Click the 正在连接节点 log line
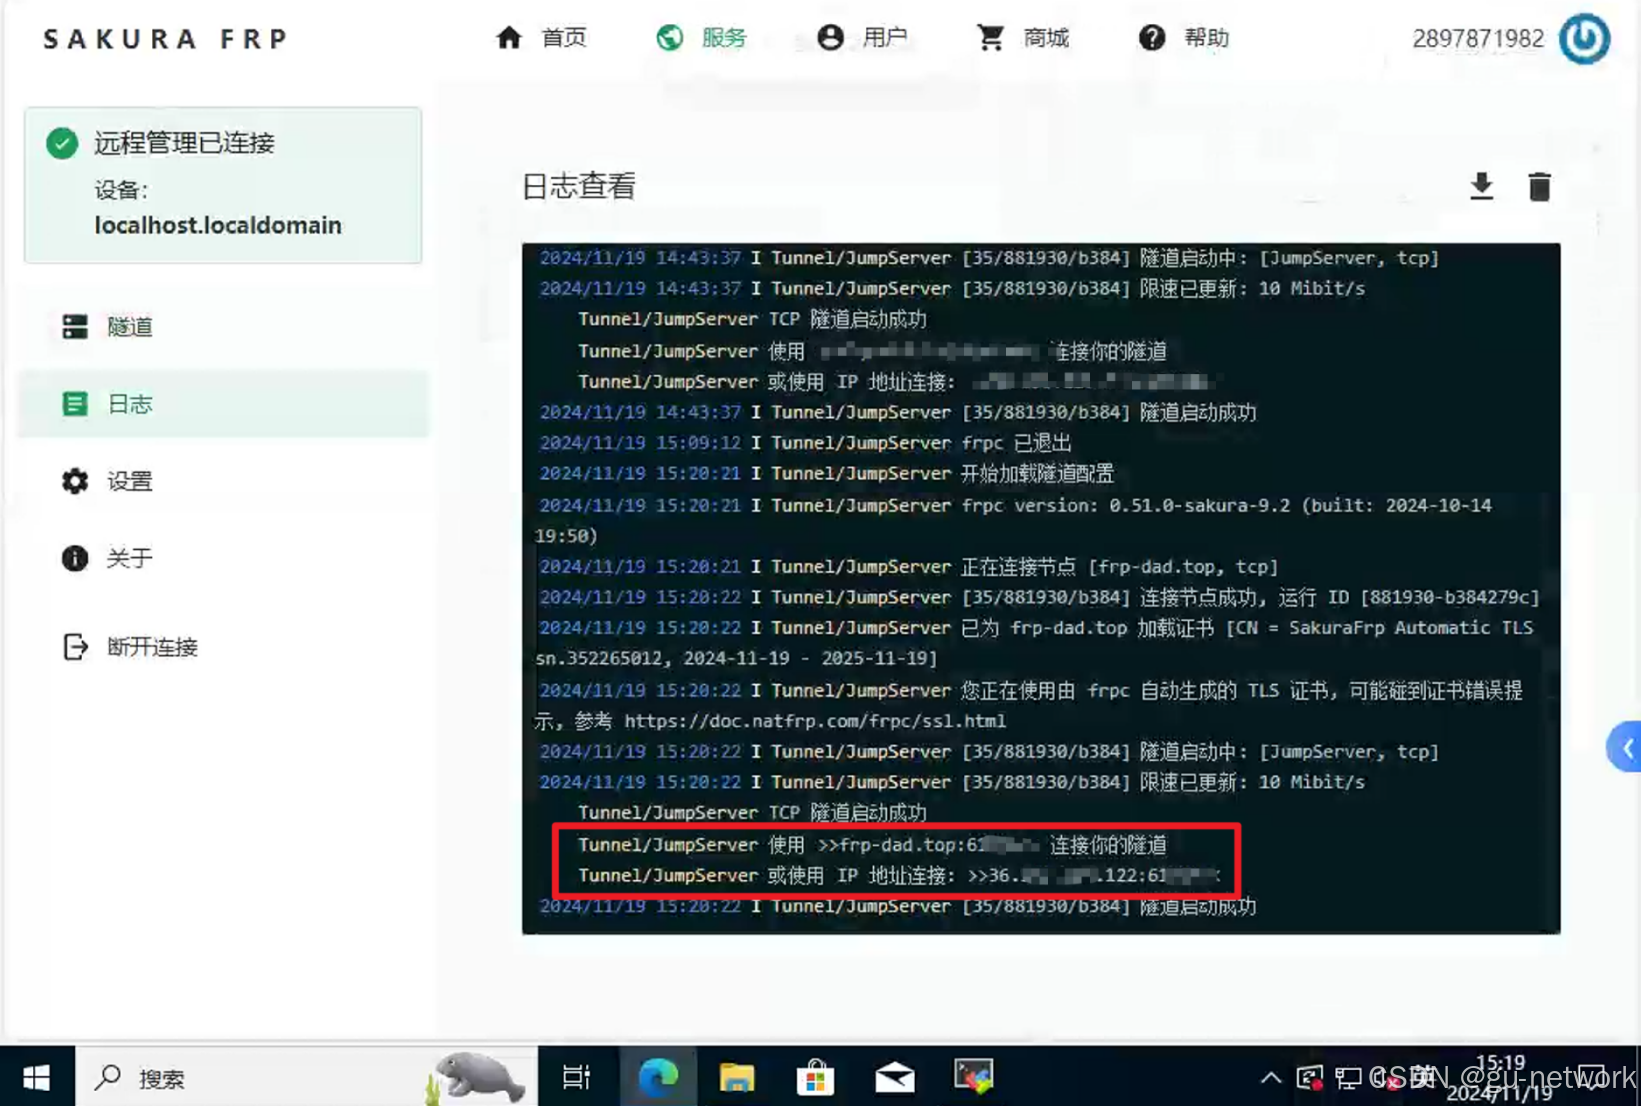 [909, 567]
